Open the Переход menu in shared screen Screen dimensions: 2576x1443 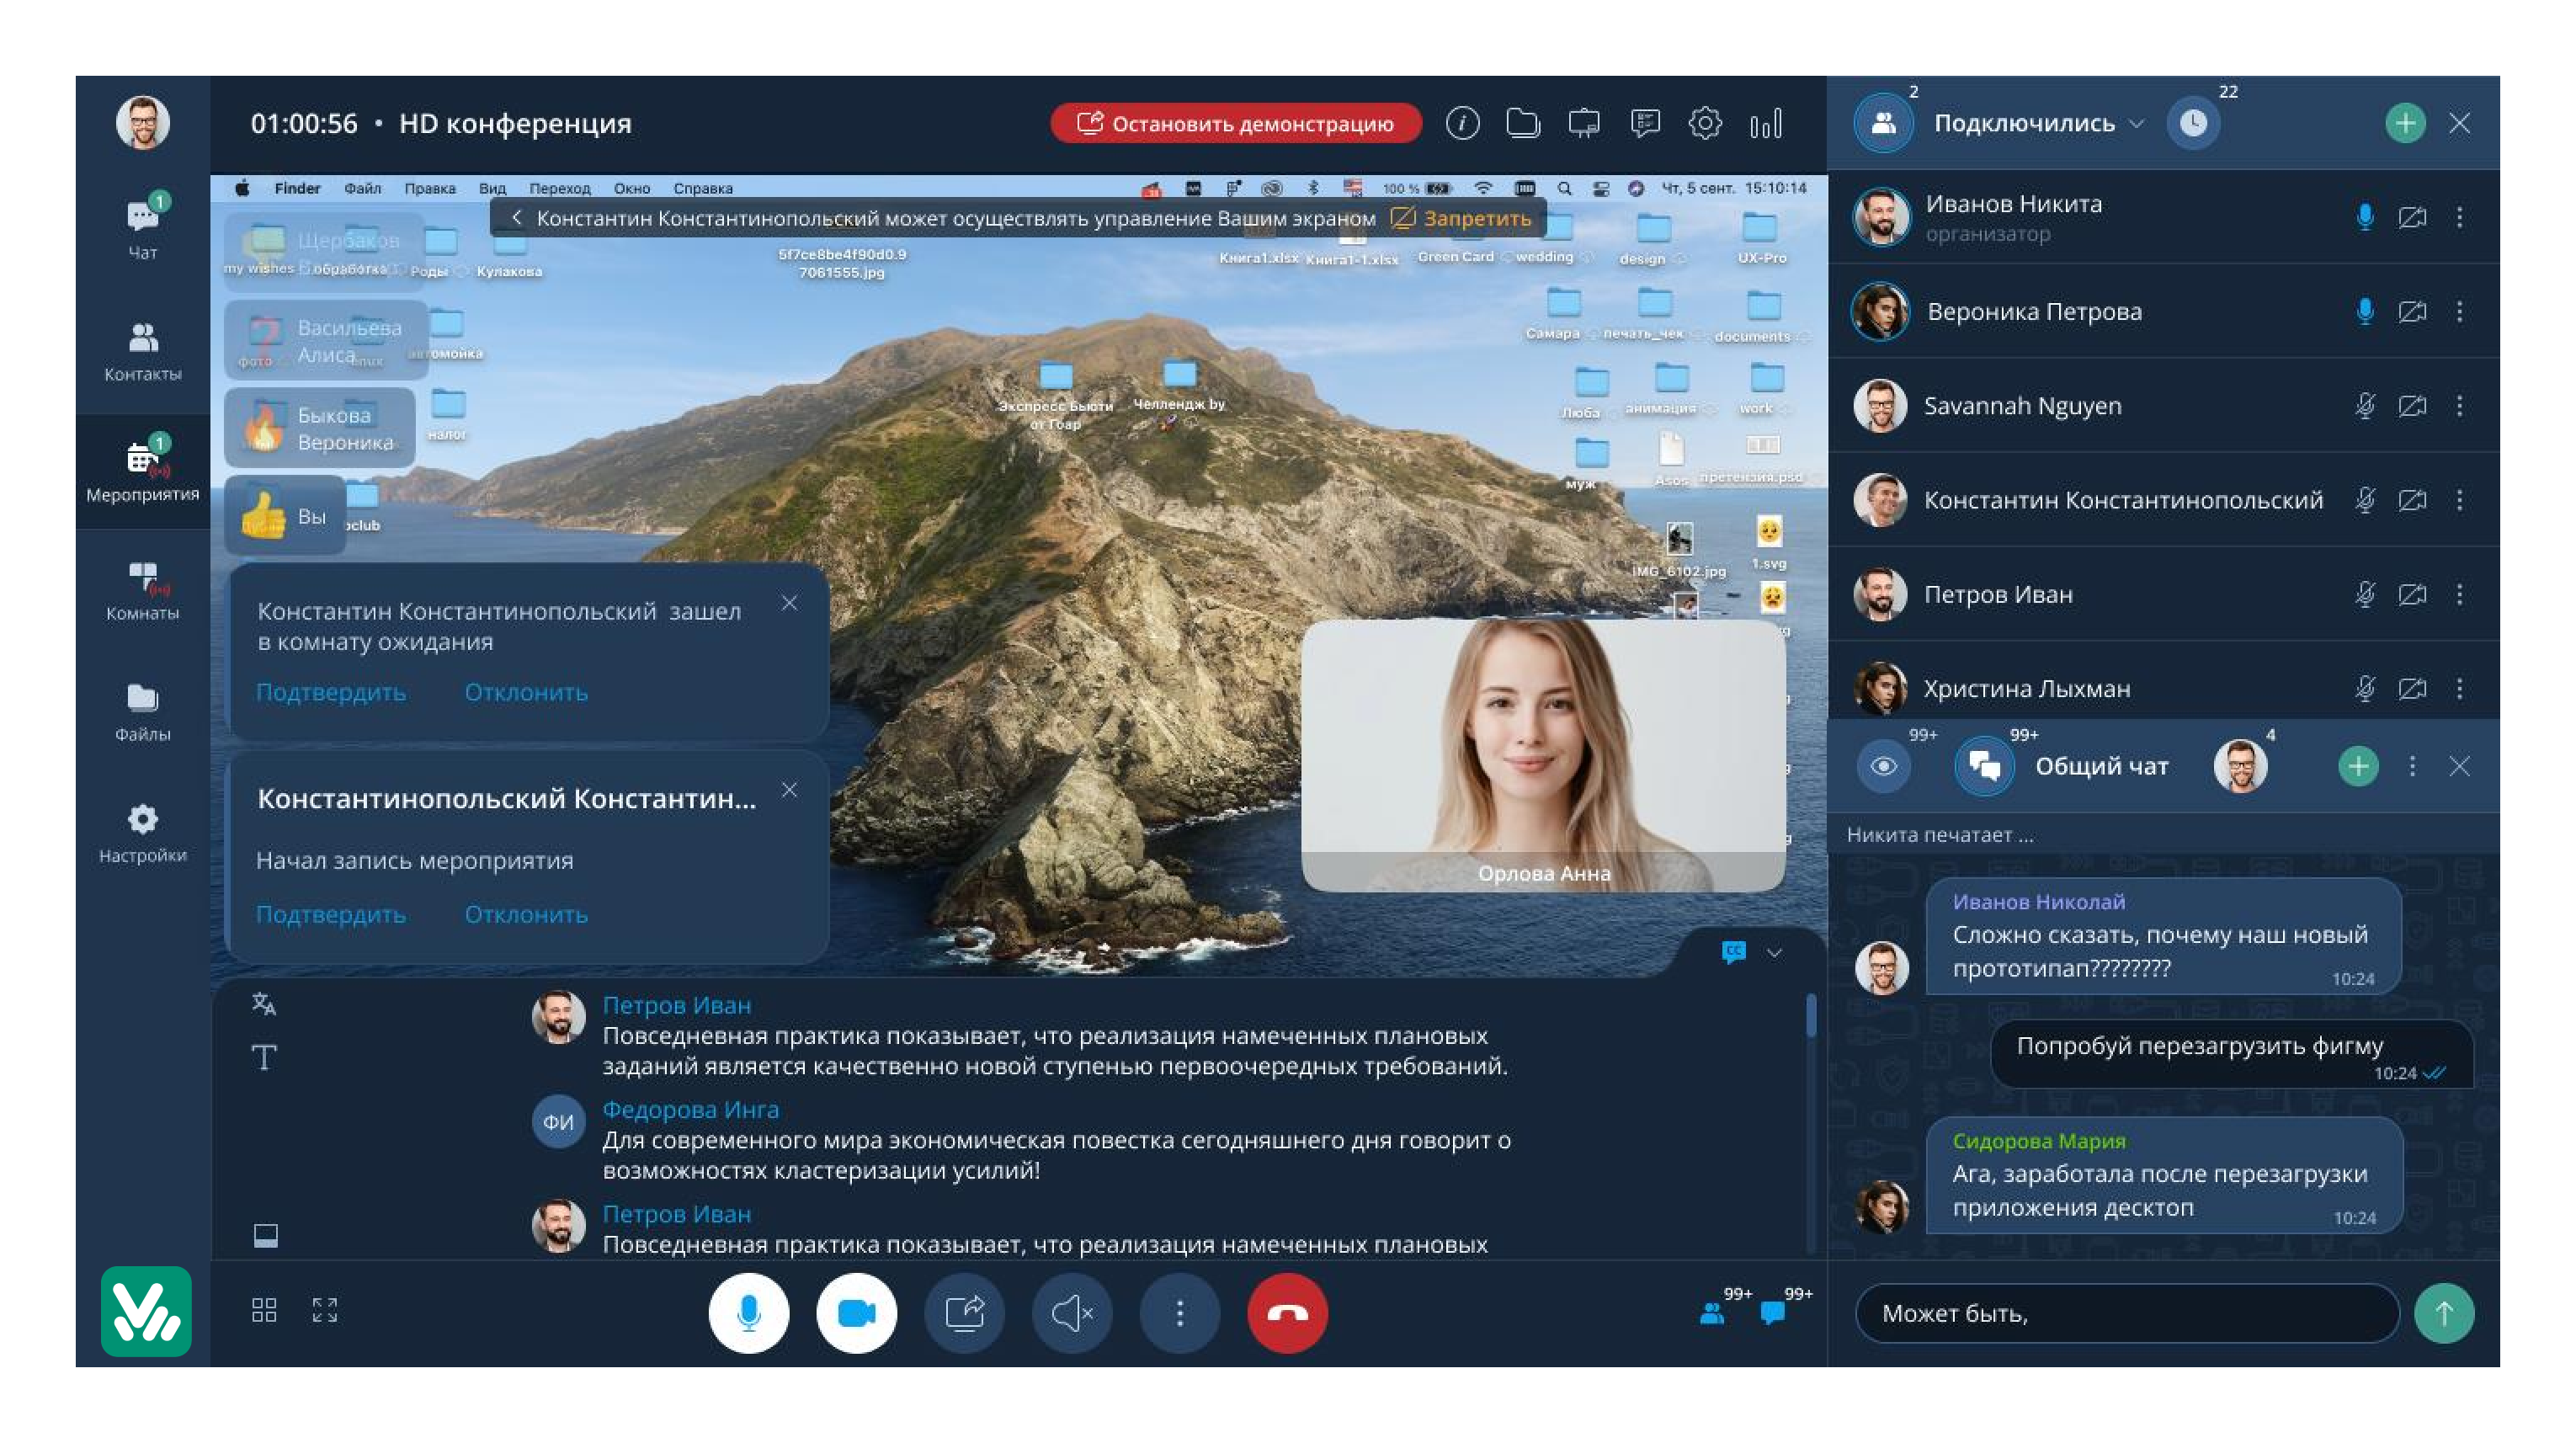[x=560, y=188]
